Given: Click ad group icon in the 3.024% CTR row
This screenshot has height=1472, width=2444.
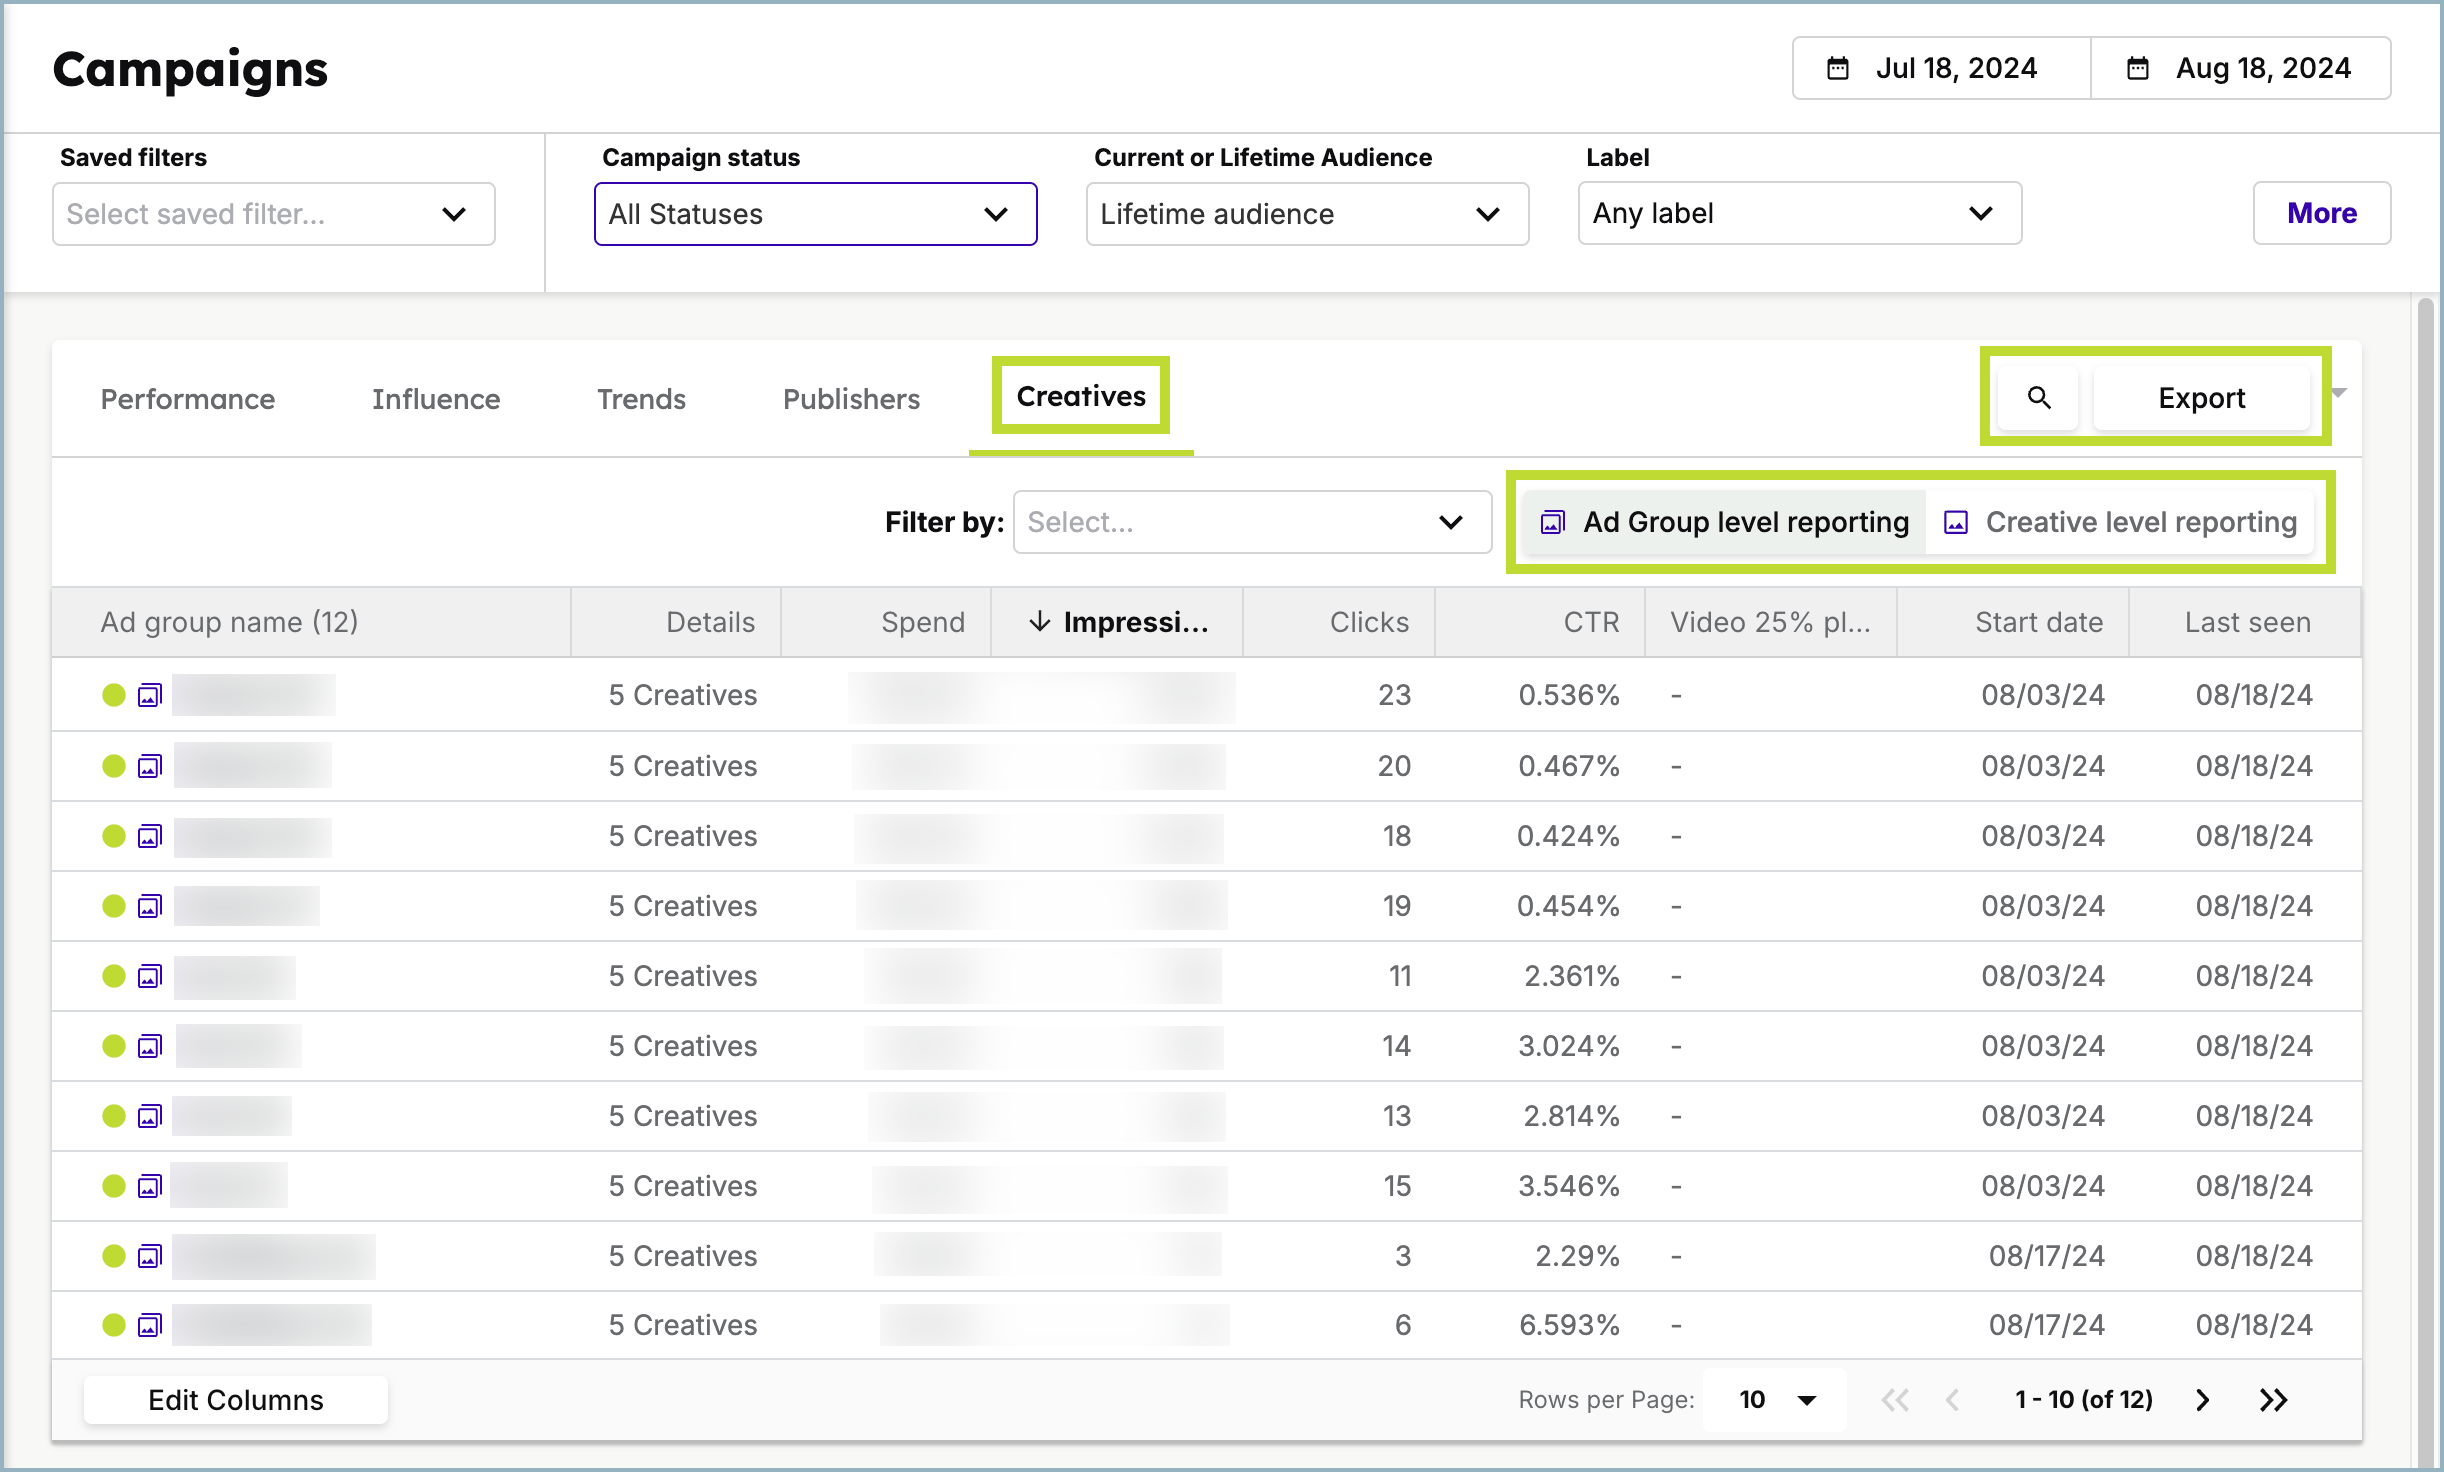Looking at the screenshot, I should pos(150,1046).
